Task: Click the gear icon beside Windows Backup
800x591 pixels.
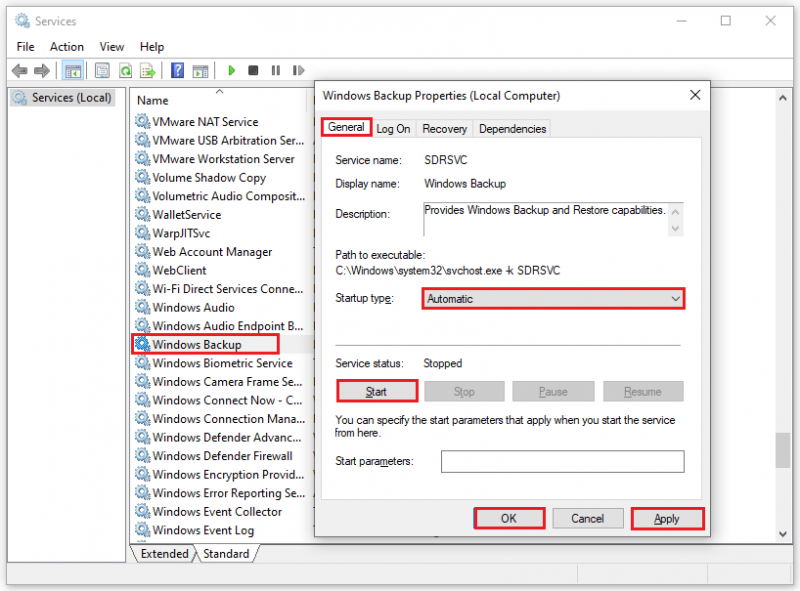Action: [142, 344]
